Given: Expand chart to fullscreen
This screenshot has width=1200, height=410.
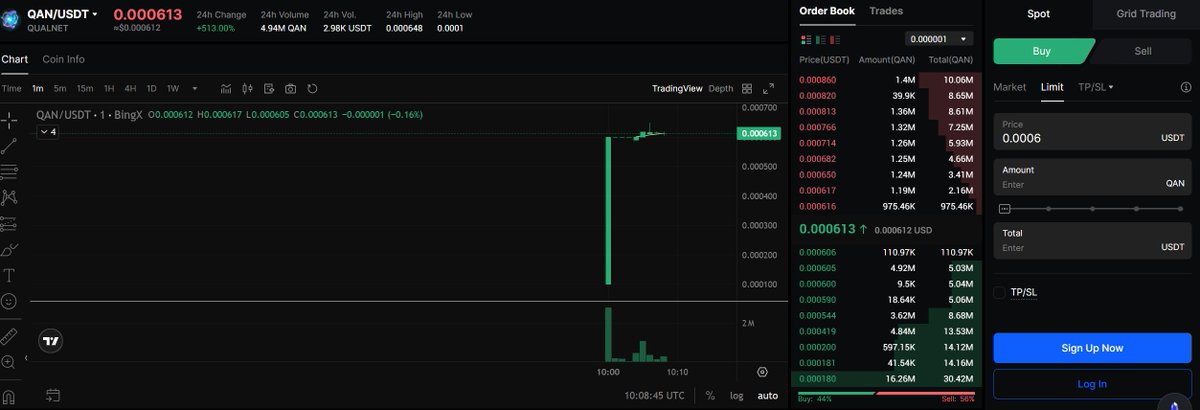Looking at the screenshot, I should 770,89.
